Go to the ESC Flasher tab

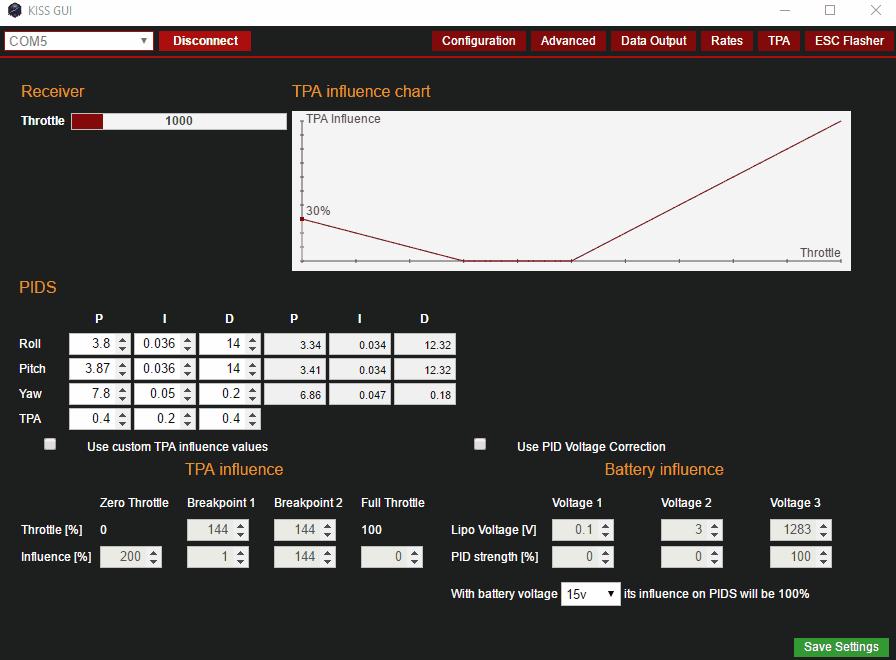click(x=849, y=41)
